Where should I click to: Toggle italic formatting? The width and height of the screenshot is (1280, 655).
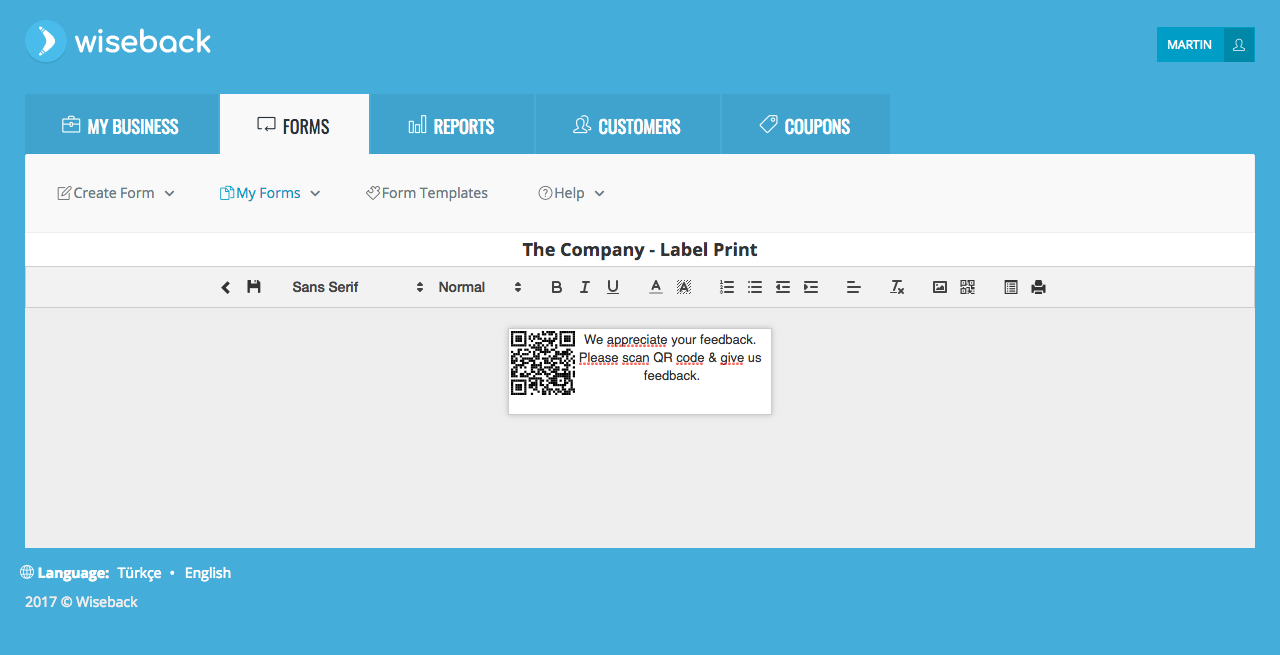pos(585,287)
